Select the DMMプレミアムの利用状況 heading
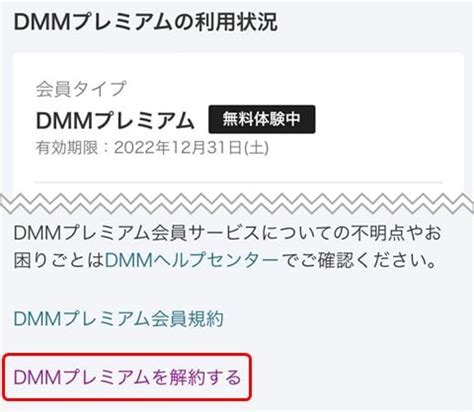The height and width of the screenshot is (412, 474). coord(145,22)
